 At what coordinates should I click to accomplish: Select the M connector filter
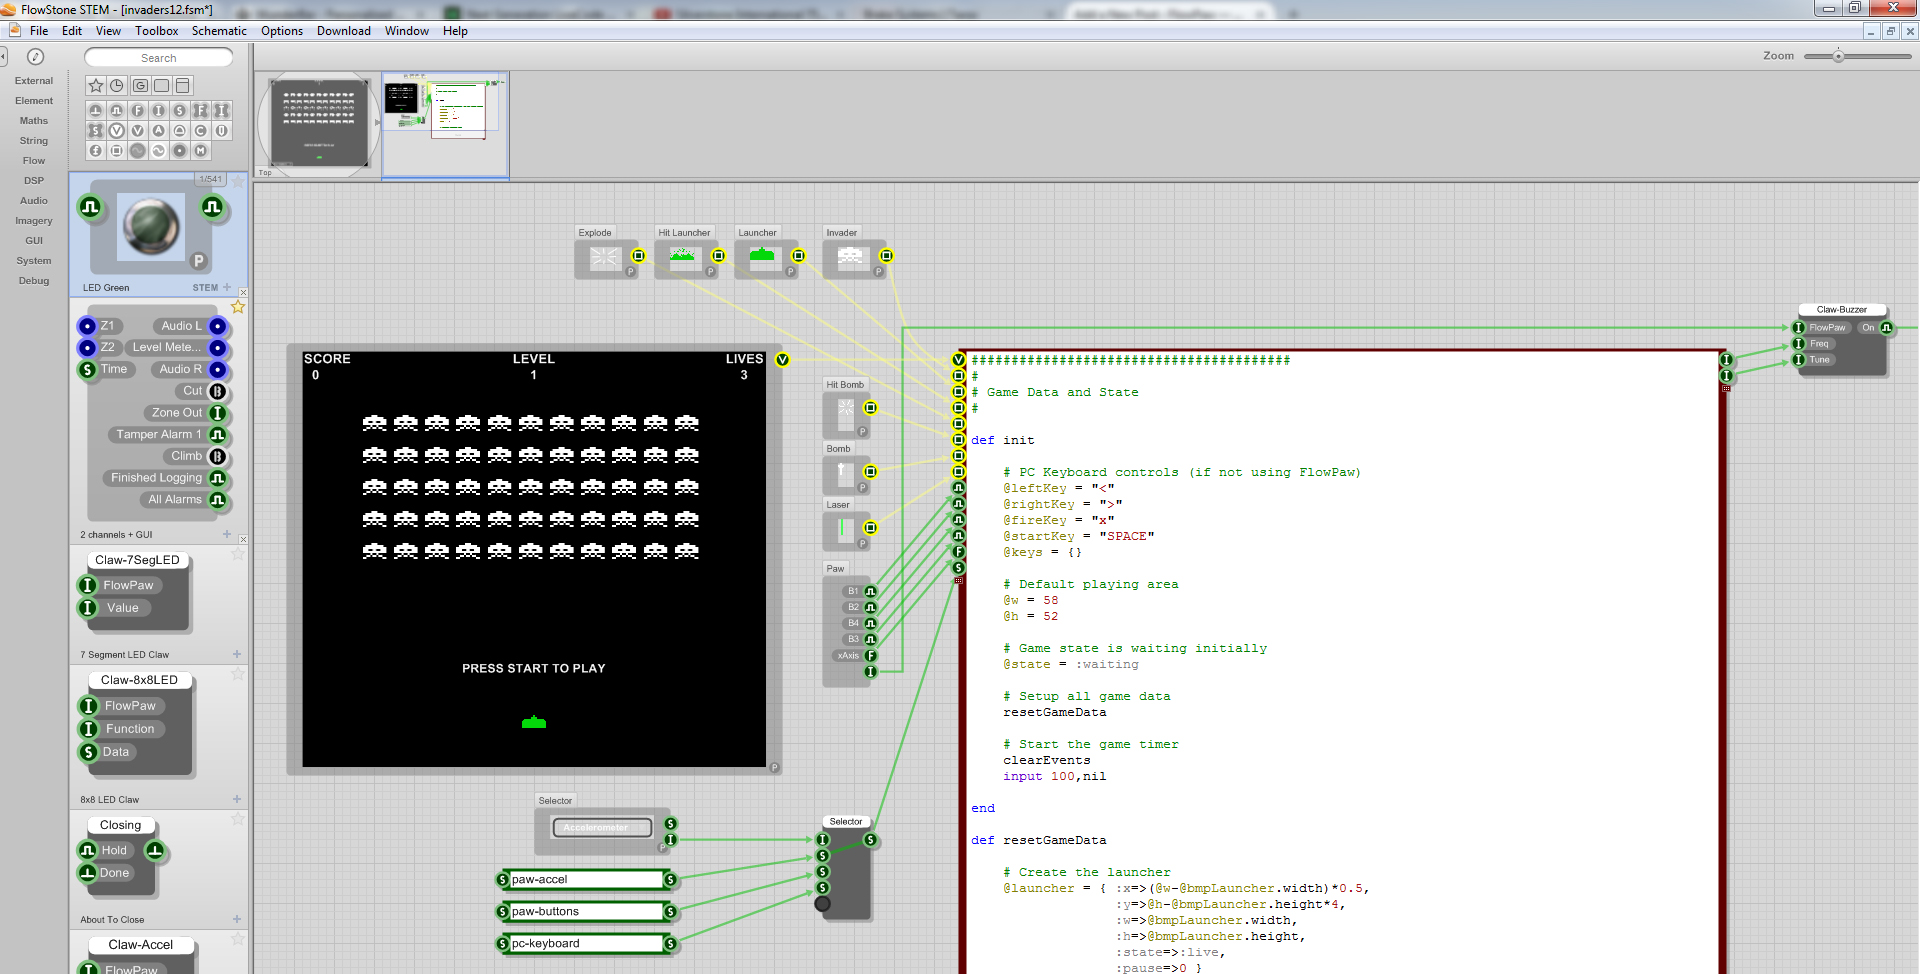point(201,150)
